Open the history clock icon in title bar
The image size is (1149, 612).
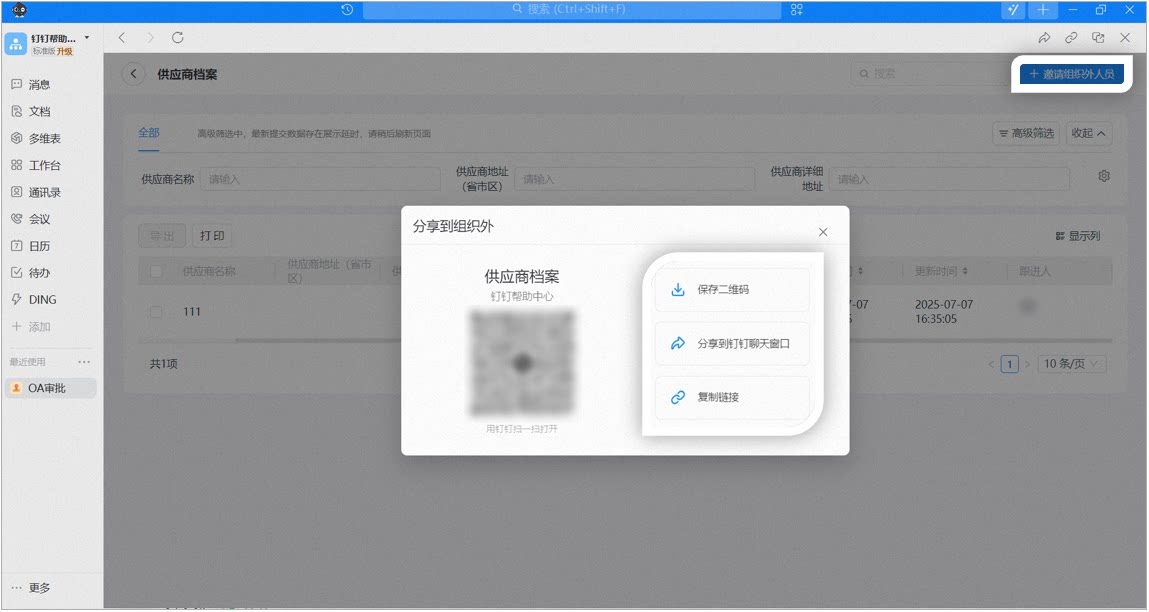[x=347, y=10]
